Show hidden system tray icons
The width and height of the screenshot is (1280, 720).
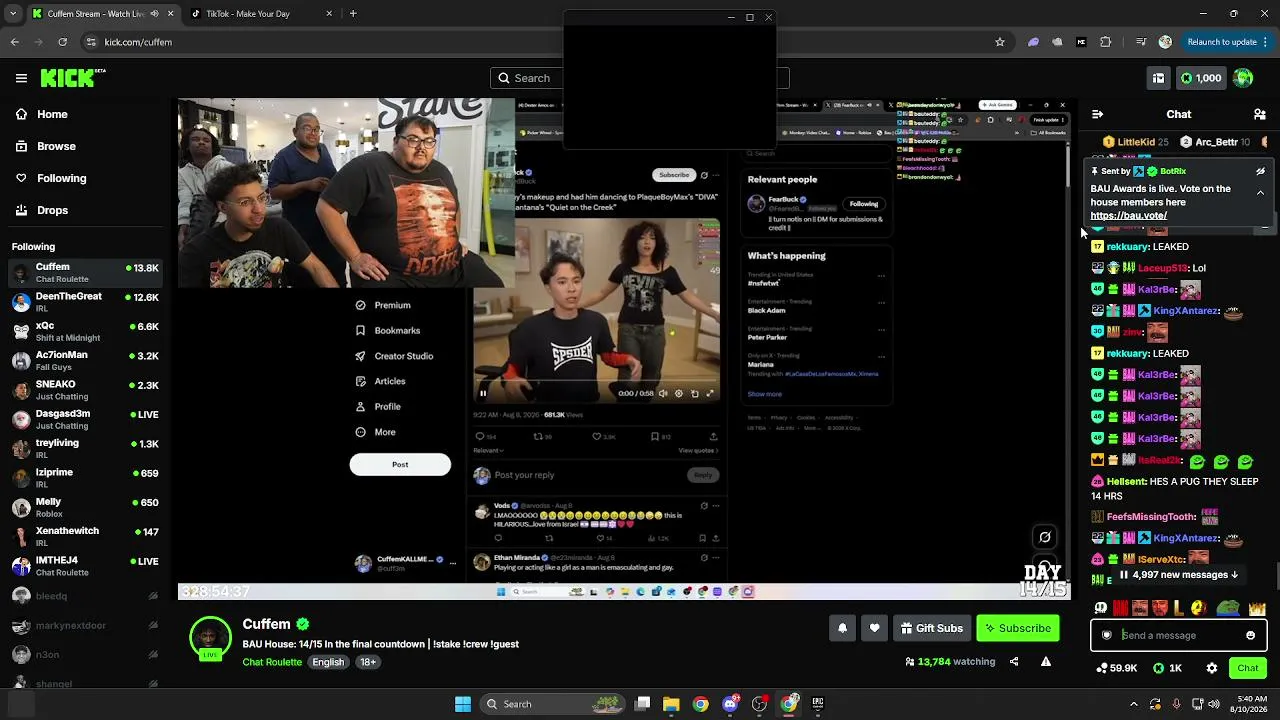click(1134, 704)
